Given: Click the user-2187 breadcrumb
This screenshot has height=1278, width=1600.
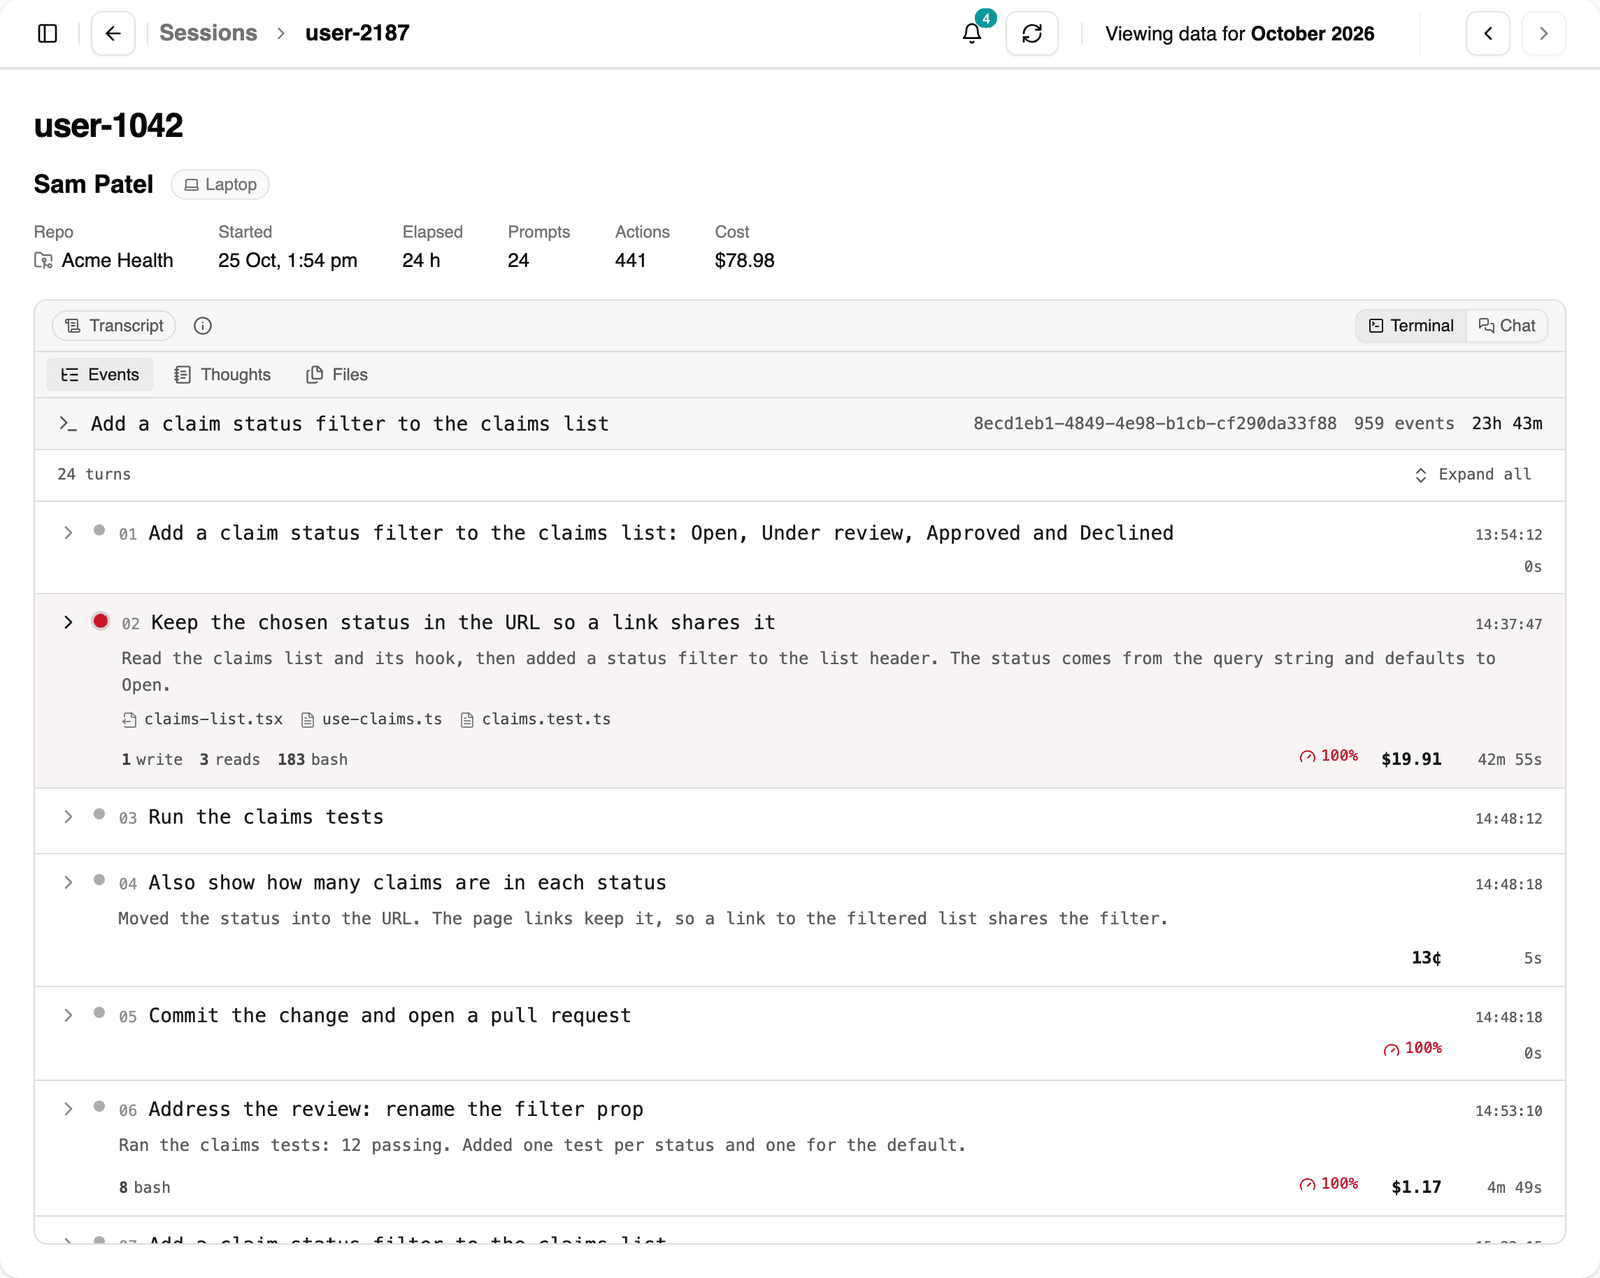Looking at the screenshot, I should (357, 33).
